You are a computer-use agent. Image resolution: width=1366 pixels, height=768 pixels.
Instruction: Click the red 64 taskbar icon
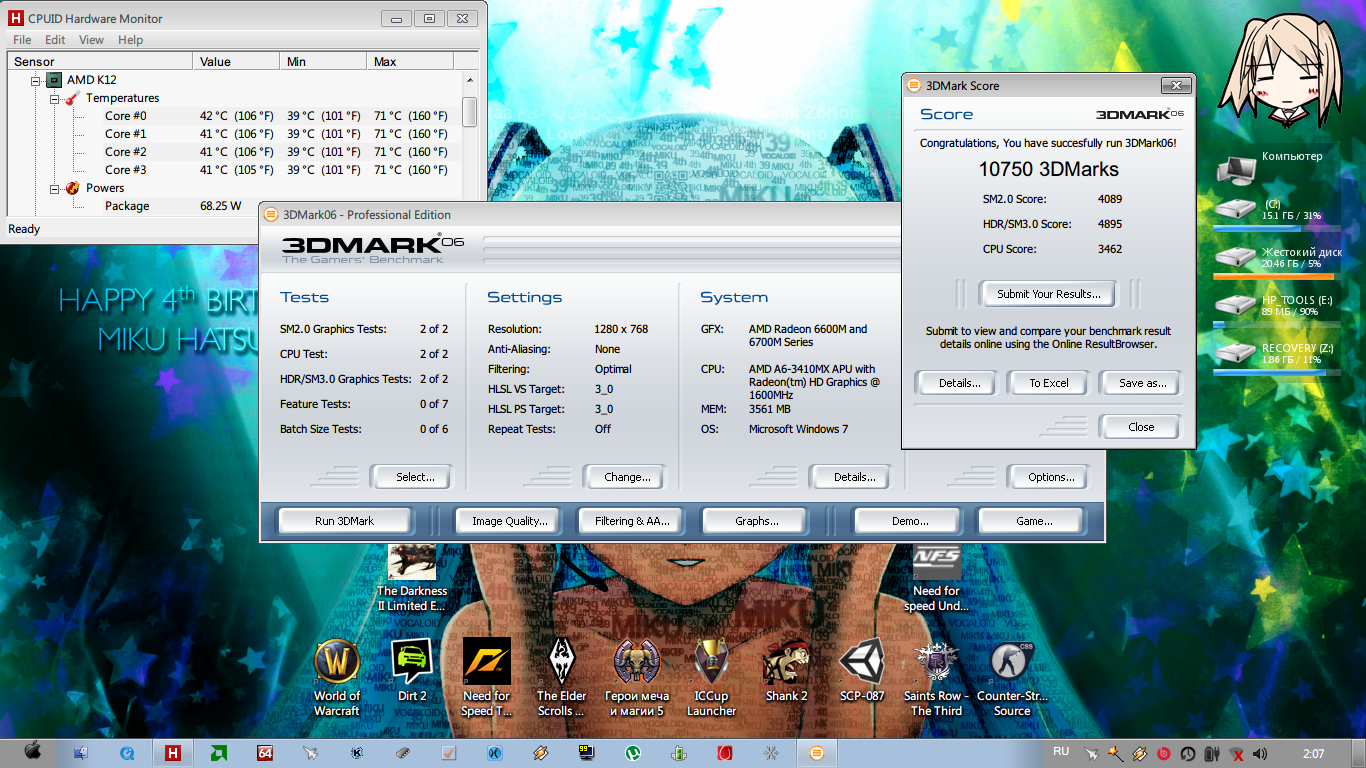pyautogui.click(x=265, y=753)
